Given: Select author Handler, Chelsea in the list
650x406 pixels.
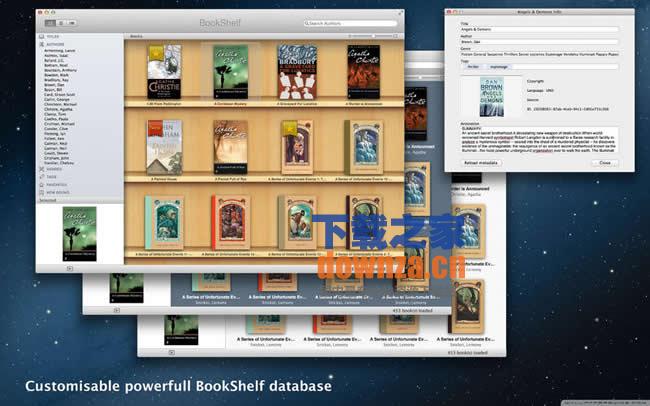Looking at the screenshot, I should click(x=59, y=163).
